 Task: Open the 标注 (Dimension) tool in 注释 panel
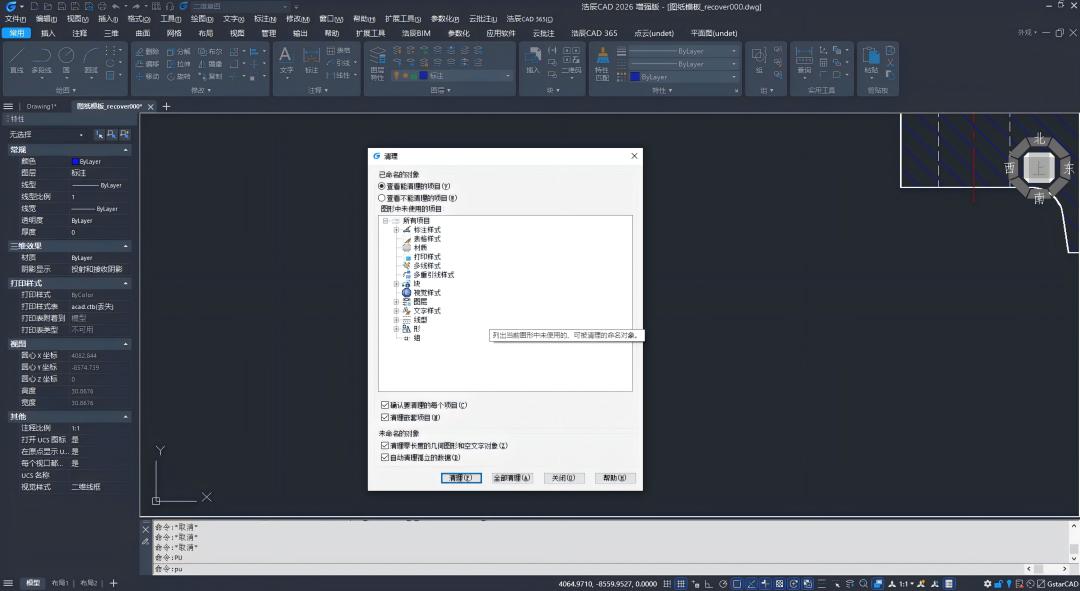click(x=311, y=59)
